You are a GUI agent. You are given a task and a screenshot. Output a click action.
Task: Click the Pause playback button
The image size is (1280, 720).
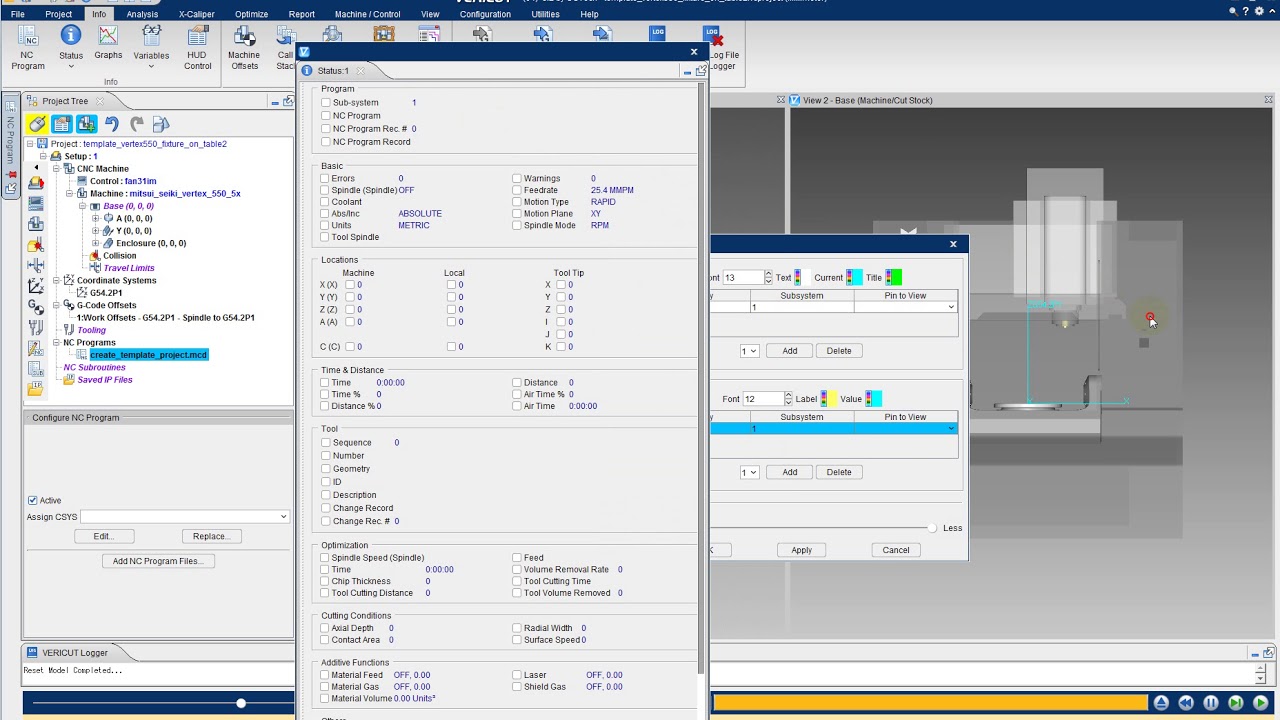(x=1211, y=703)
